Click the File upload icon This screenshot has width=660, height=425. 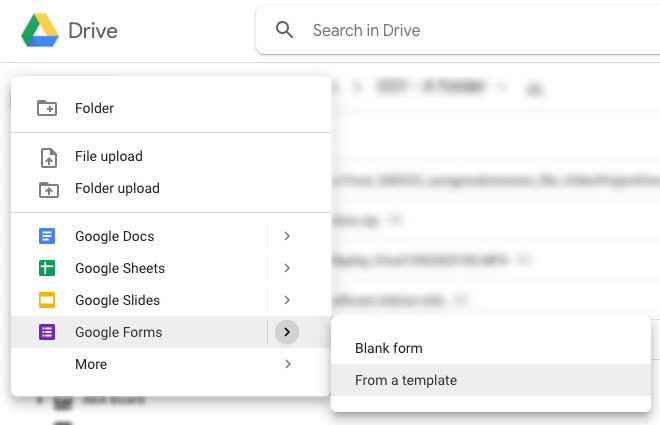click(48, 158)
